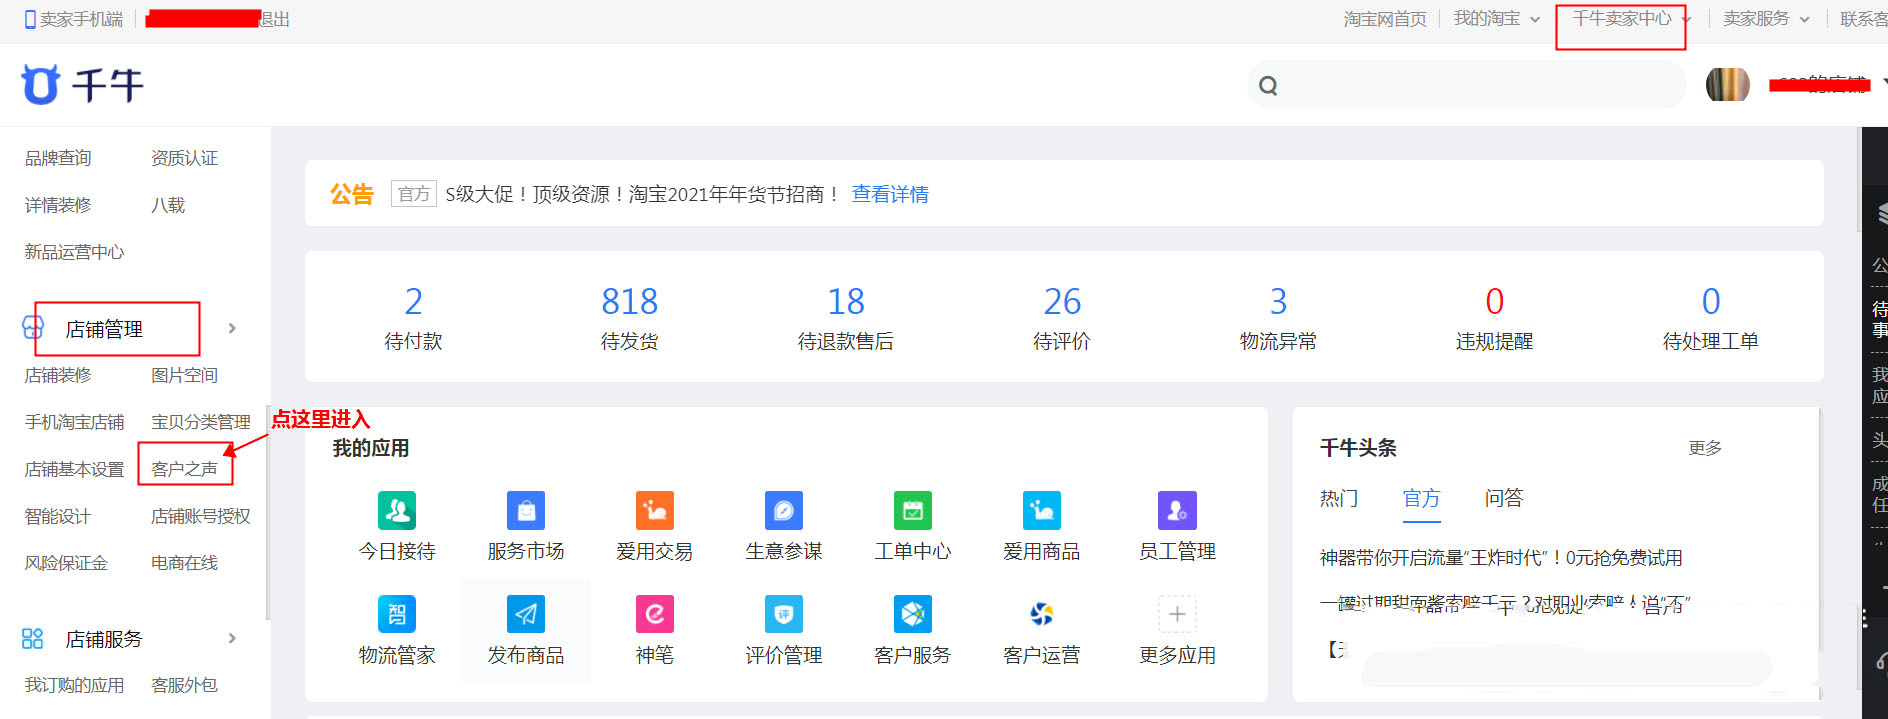Open the 爱用交易 app icon
This screenshot has height=719, width=1888.
coord(655,510)
